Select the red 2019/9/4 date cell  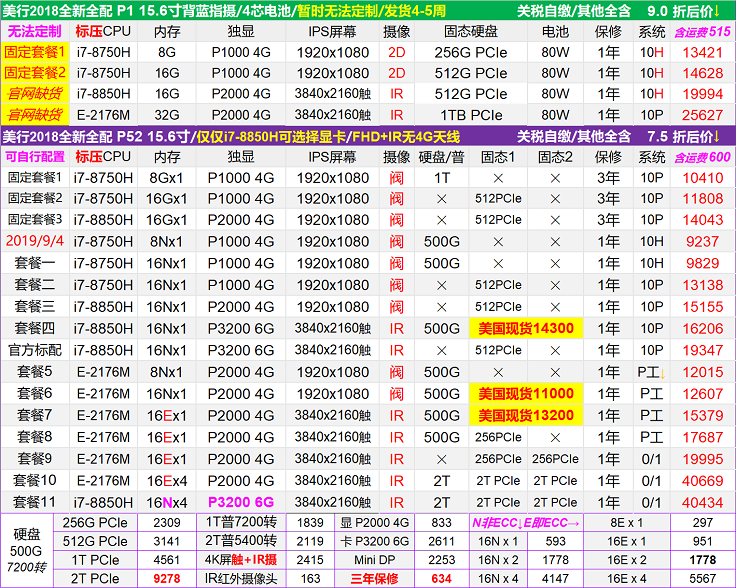coord(35,241)
